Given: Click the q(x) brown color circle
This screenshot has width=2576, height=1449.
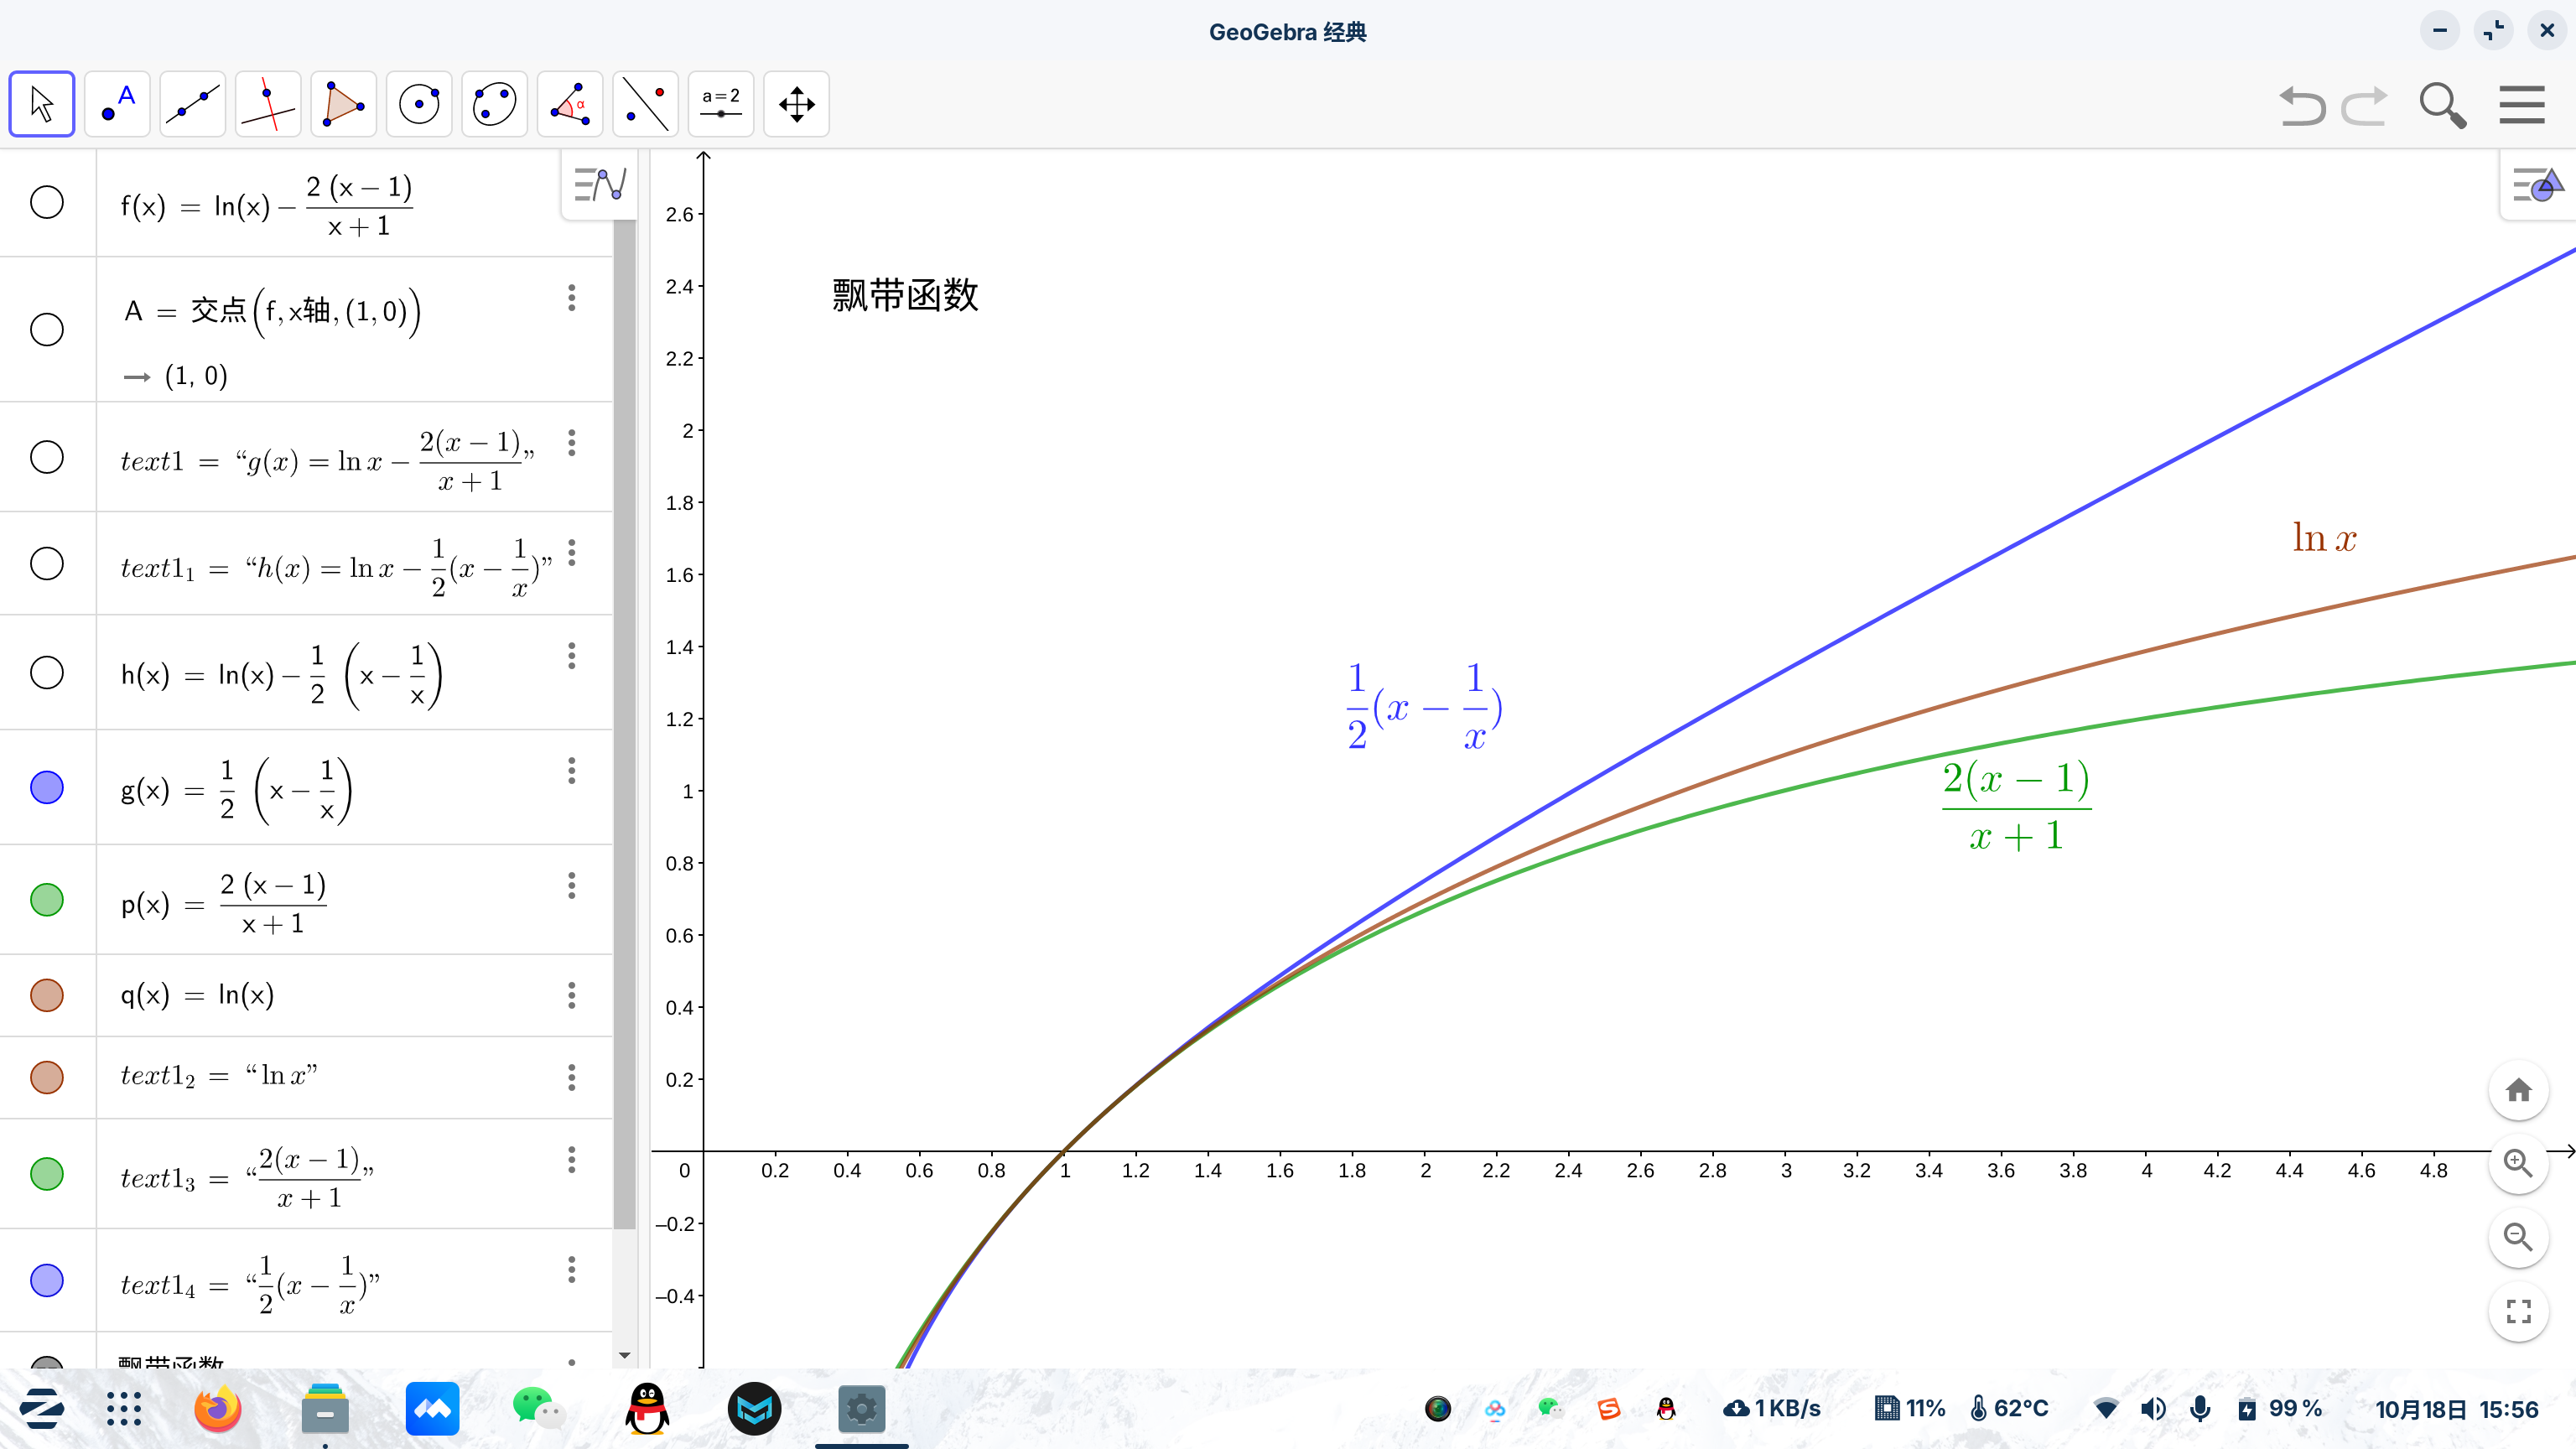Looking at the screenshot, I should [47, 995].
